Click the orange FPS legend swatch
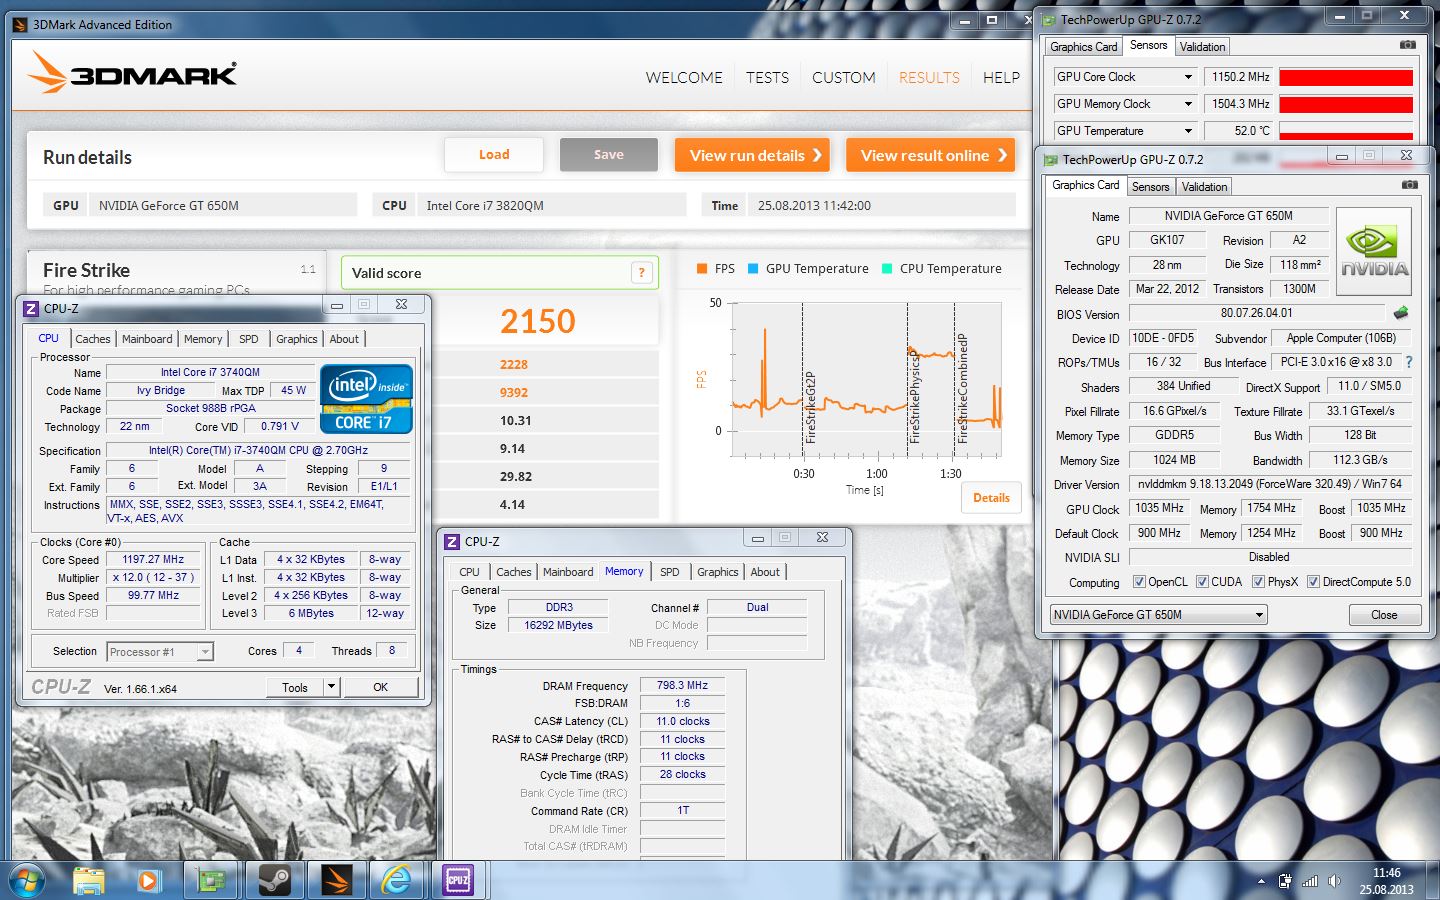The height and width of the screenshot is (900, 1440). (701, 268)
